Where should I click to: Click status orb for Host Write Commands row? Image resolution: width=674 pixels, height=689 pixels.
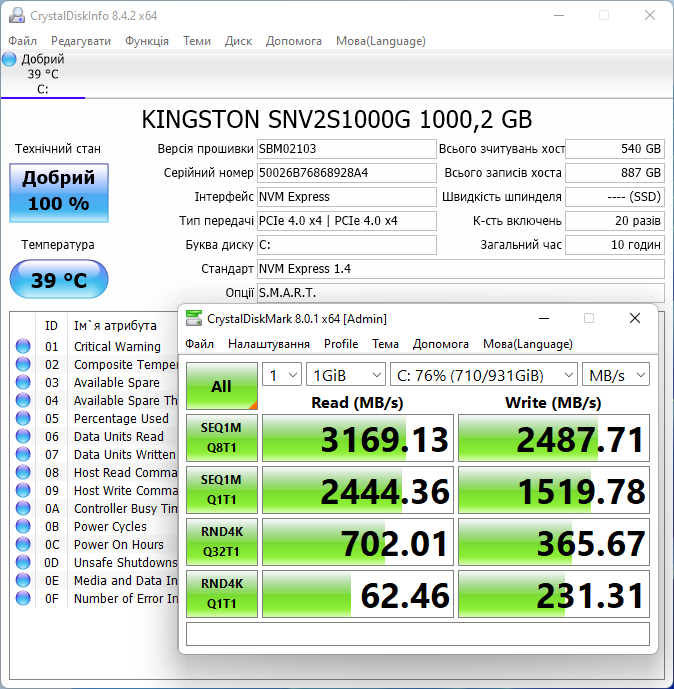coord(23,490)
